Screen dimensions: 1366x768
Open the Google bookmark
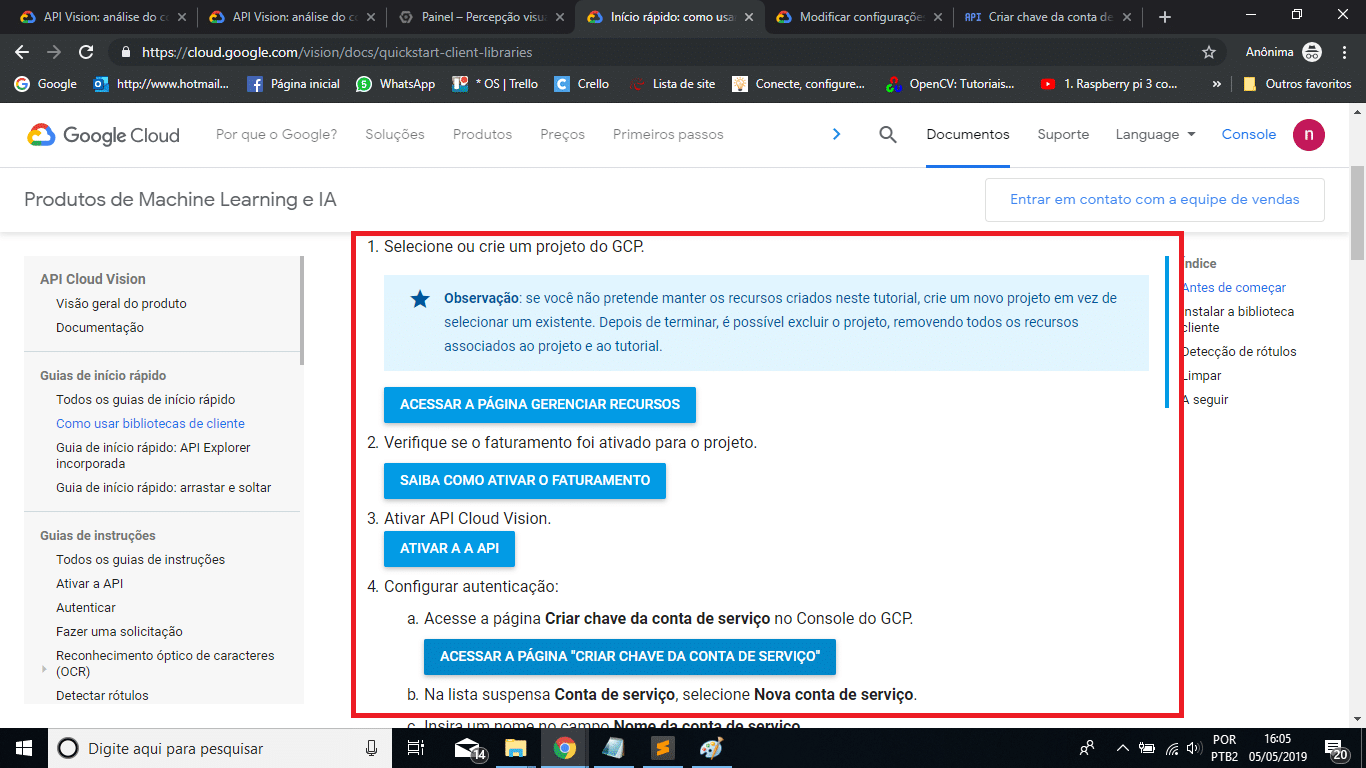coord(46,84)
